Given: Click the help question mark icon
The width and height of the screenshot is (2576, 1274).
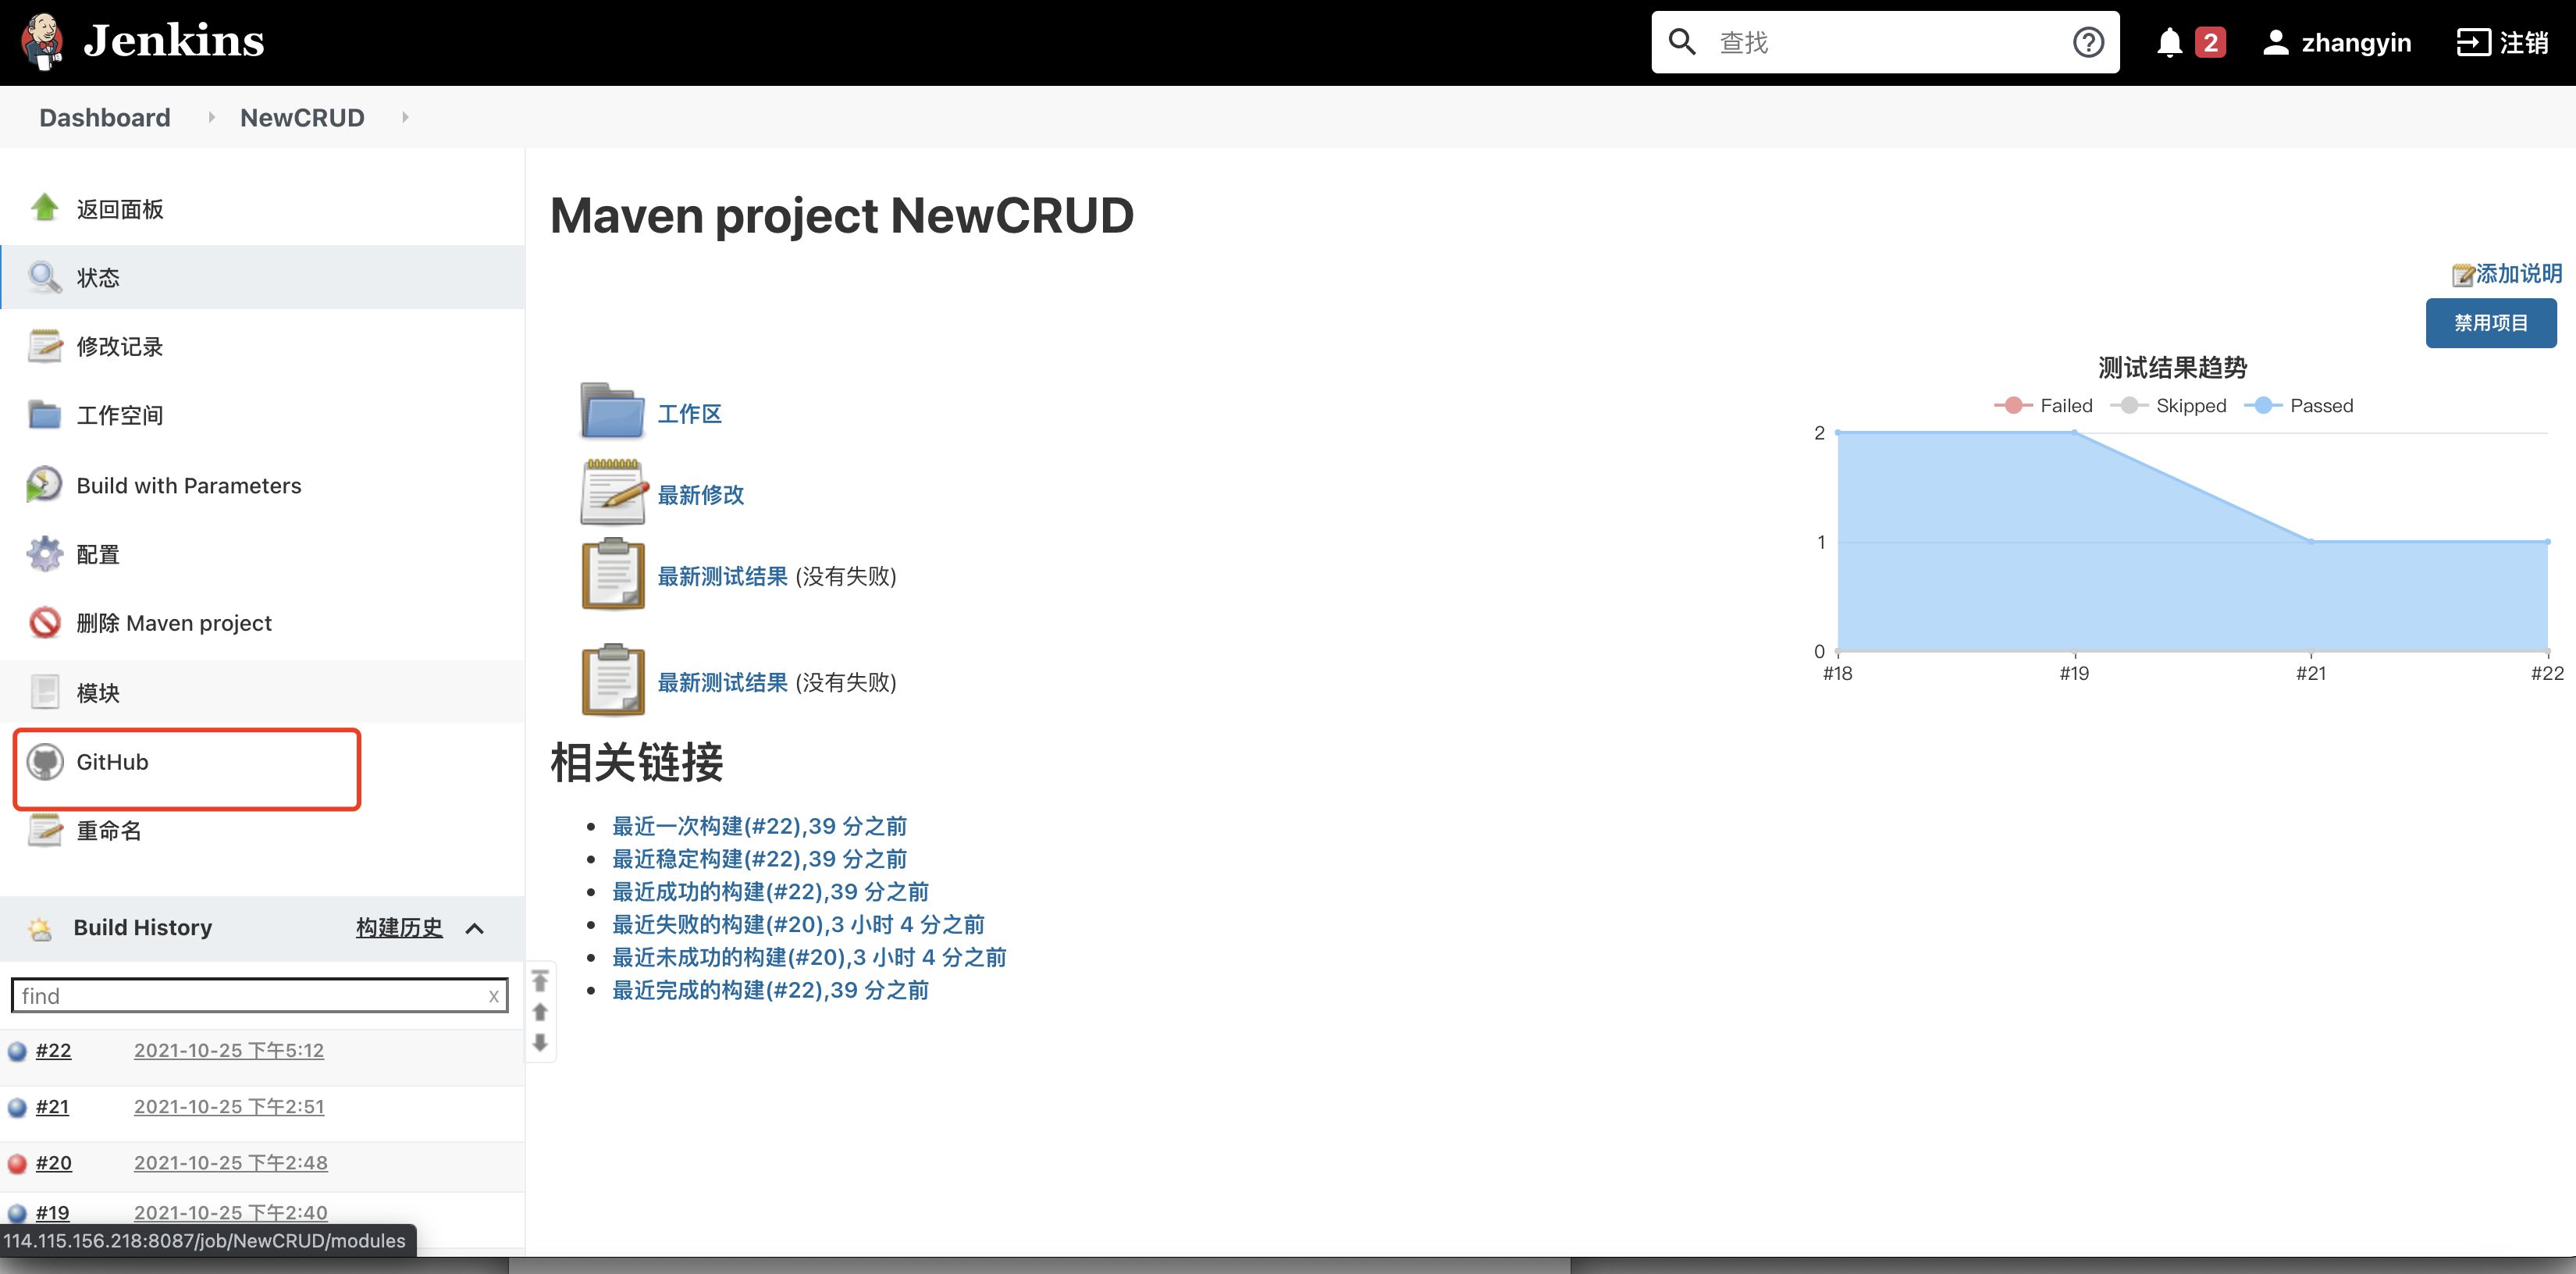Looking at the screenshot, I should coord(2088,42).
